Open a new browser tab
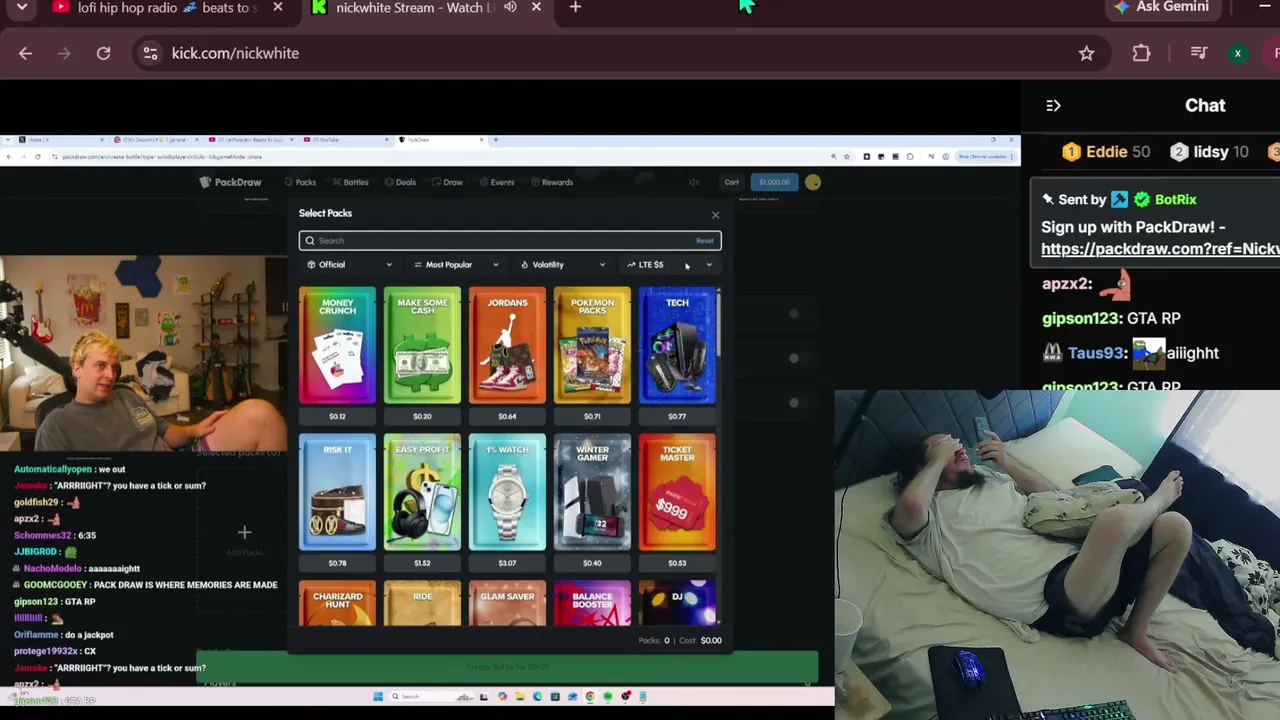 tap(575, 7)
